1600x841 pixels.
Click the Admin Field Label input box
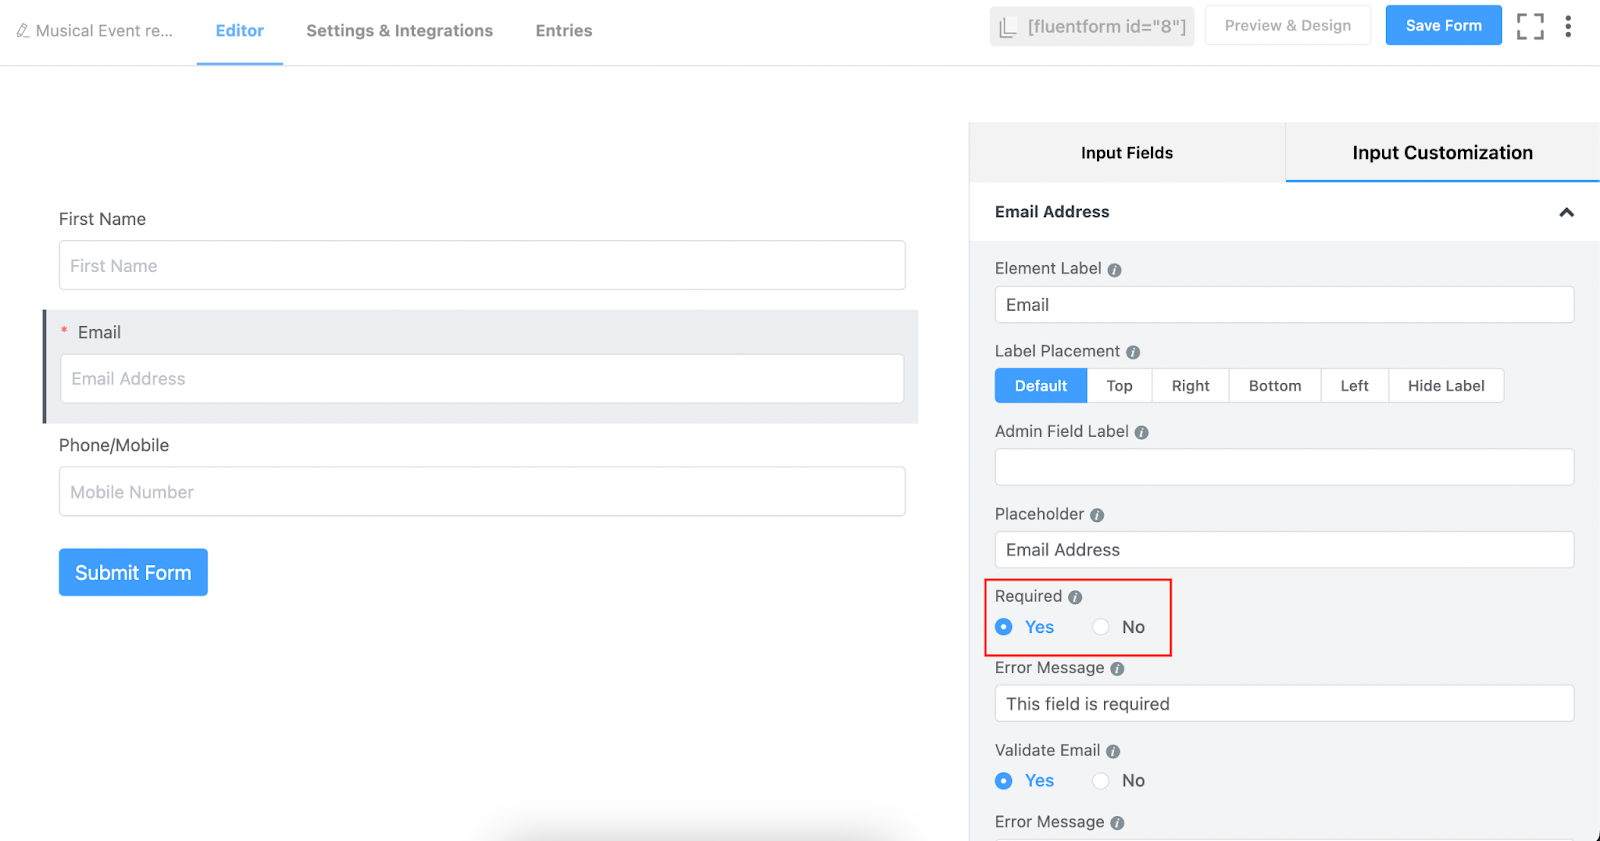(x=1284, y=467)
